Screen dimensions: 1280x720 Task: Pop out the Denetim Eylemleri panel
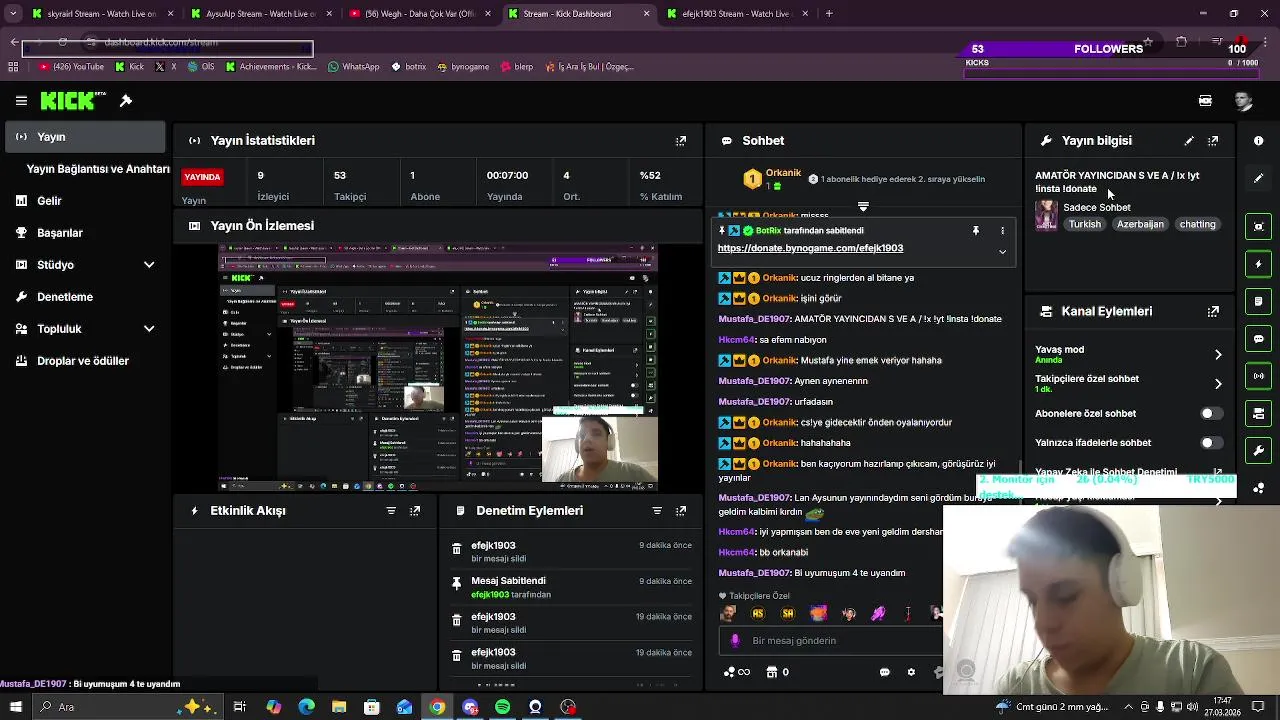click(x=681, y=511)
